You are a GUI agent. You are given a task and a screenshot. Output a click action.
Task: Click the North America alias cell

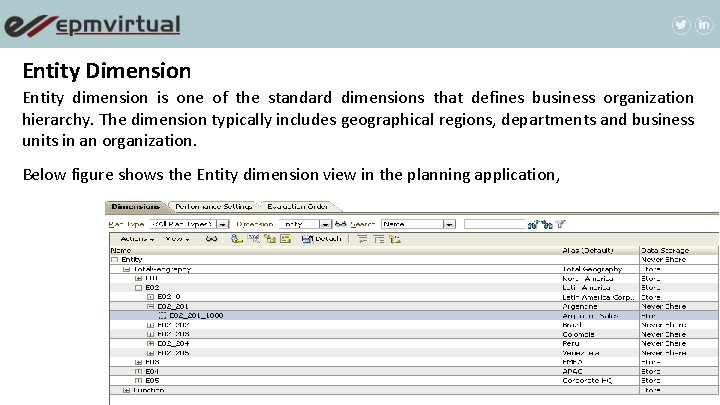coord(587,278)
